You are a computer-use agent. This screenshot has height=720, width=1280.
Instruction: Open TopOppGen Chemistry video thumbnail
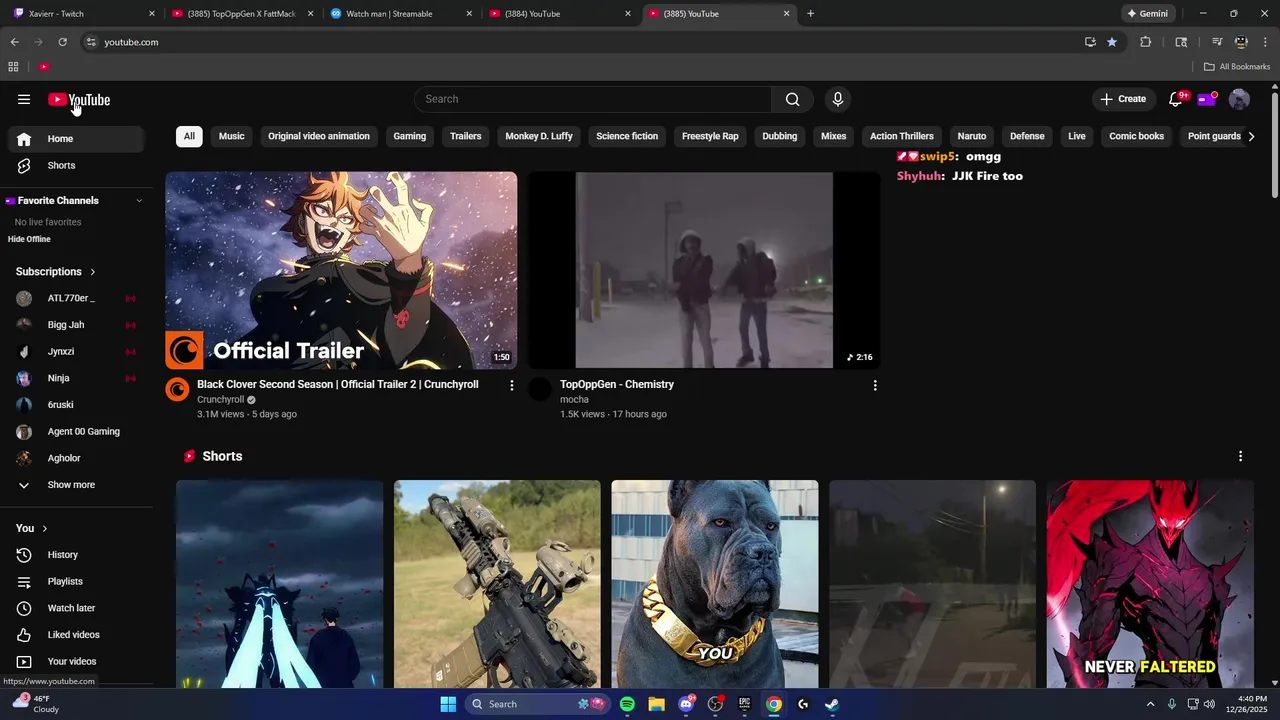pyautogui.click(x=704, y=270)
